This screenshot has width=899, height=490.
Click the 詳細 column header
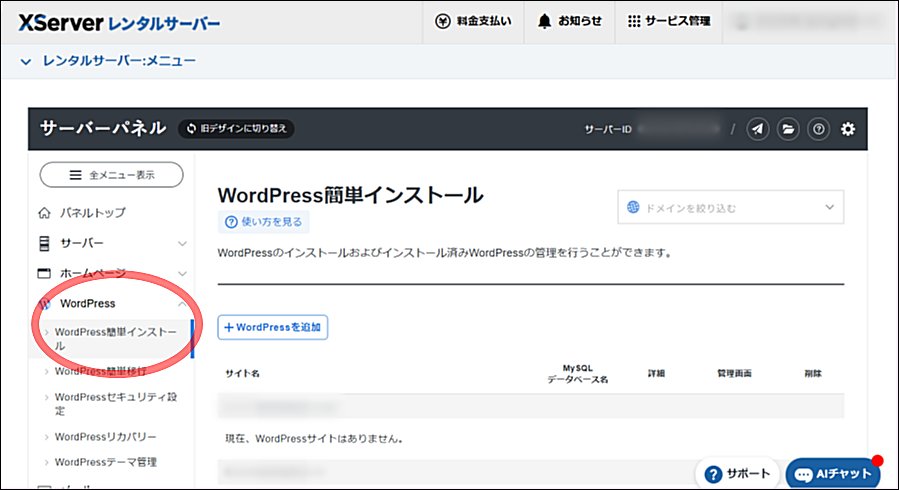coord(656,374)
